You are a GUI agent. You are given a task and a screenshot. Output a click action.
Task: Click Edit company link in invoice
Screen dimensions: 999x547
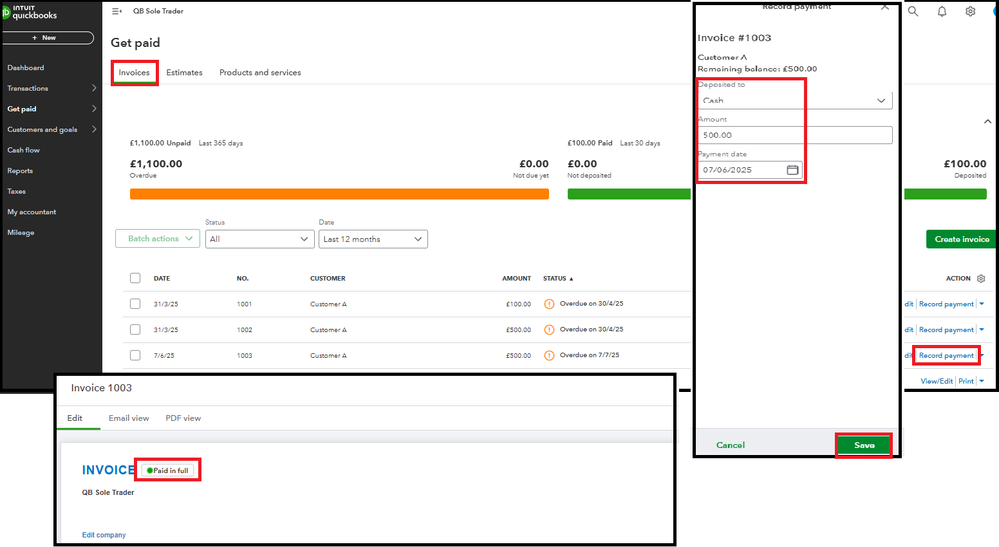coord(104,535)
